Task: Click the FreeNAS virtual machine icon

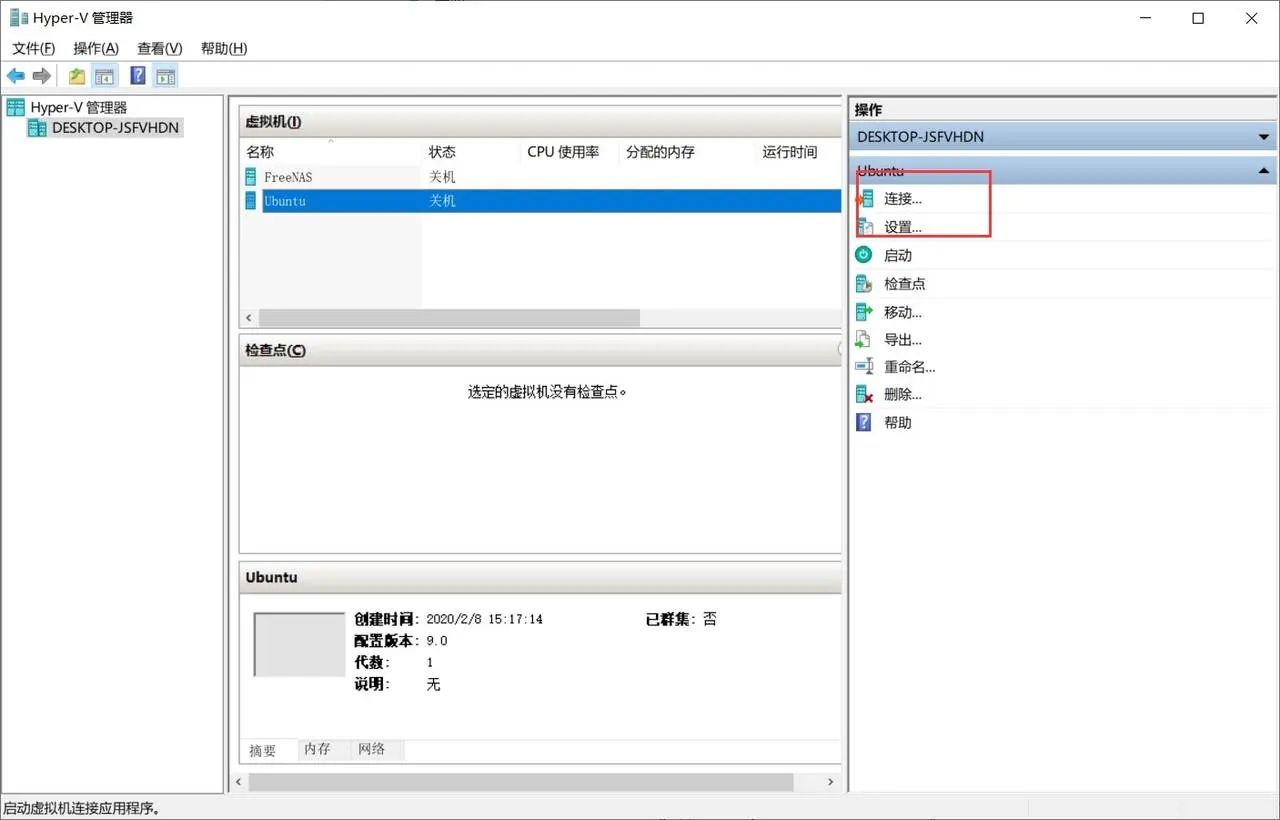Action: click(x=251, y=177)
